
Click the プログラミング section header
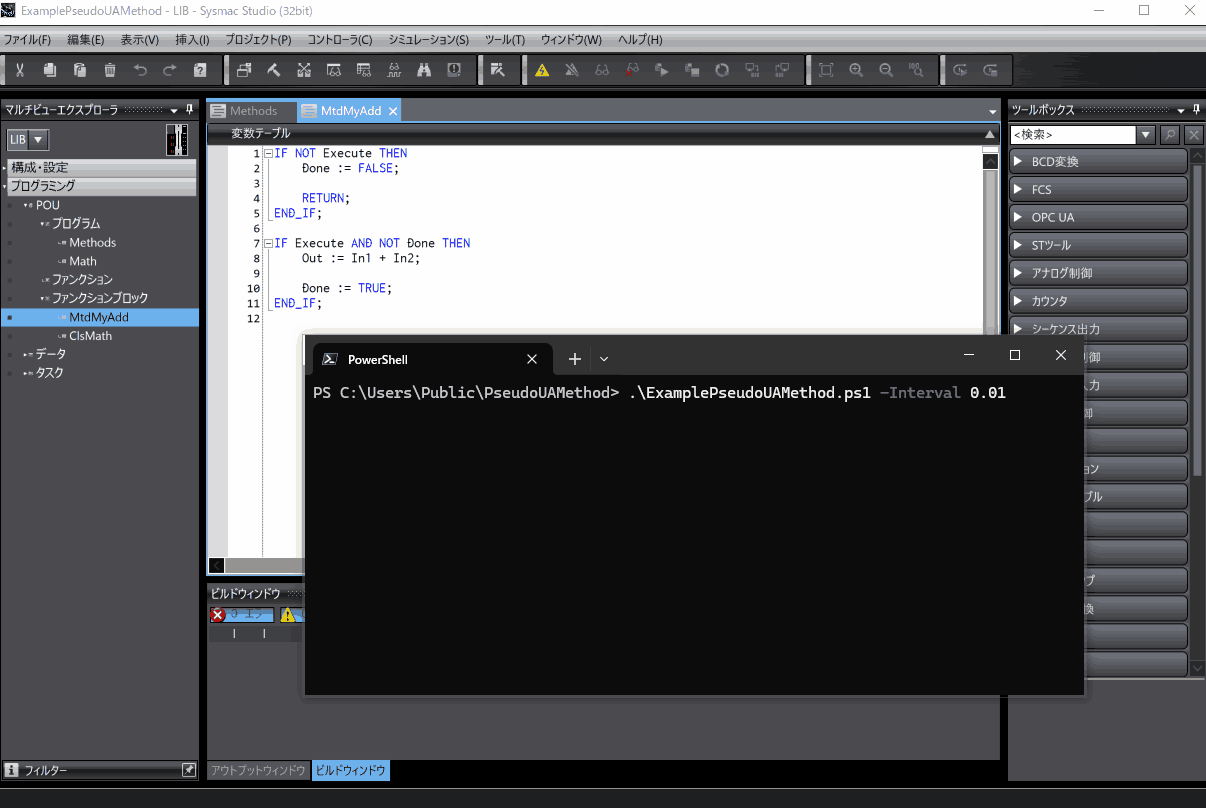pyautogui.click(x=100, y=185)
